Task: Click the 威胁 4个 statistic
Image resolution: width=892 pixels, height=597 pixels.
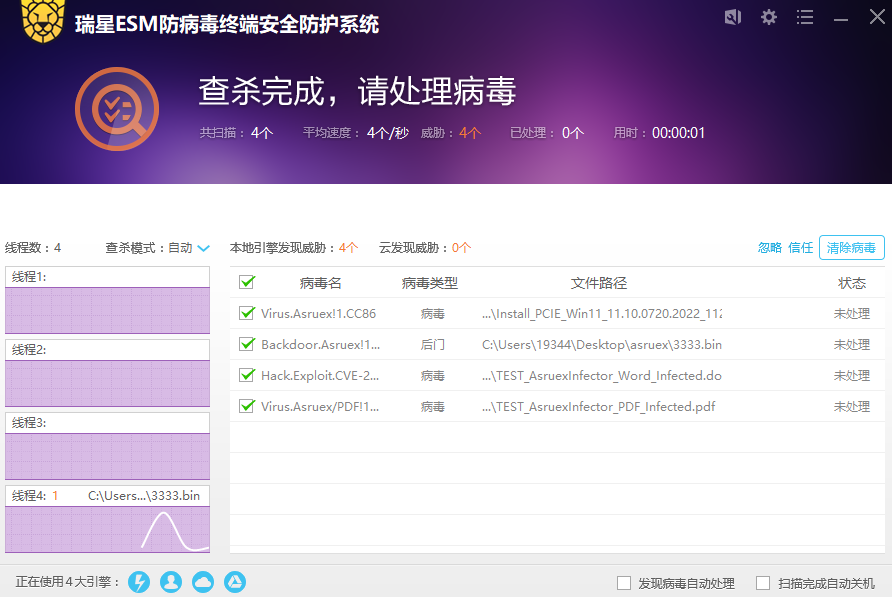Action: click(451, 133)
